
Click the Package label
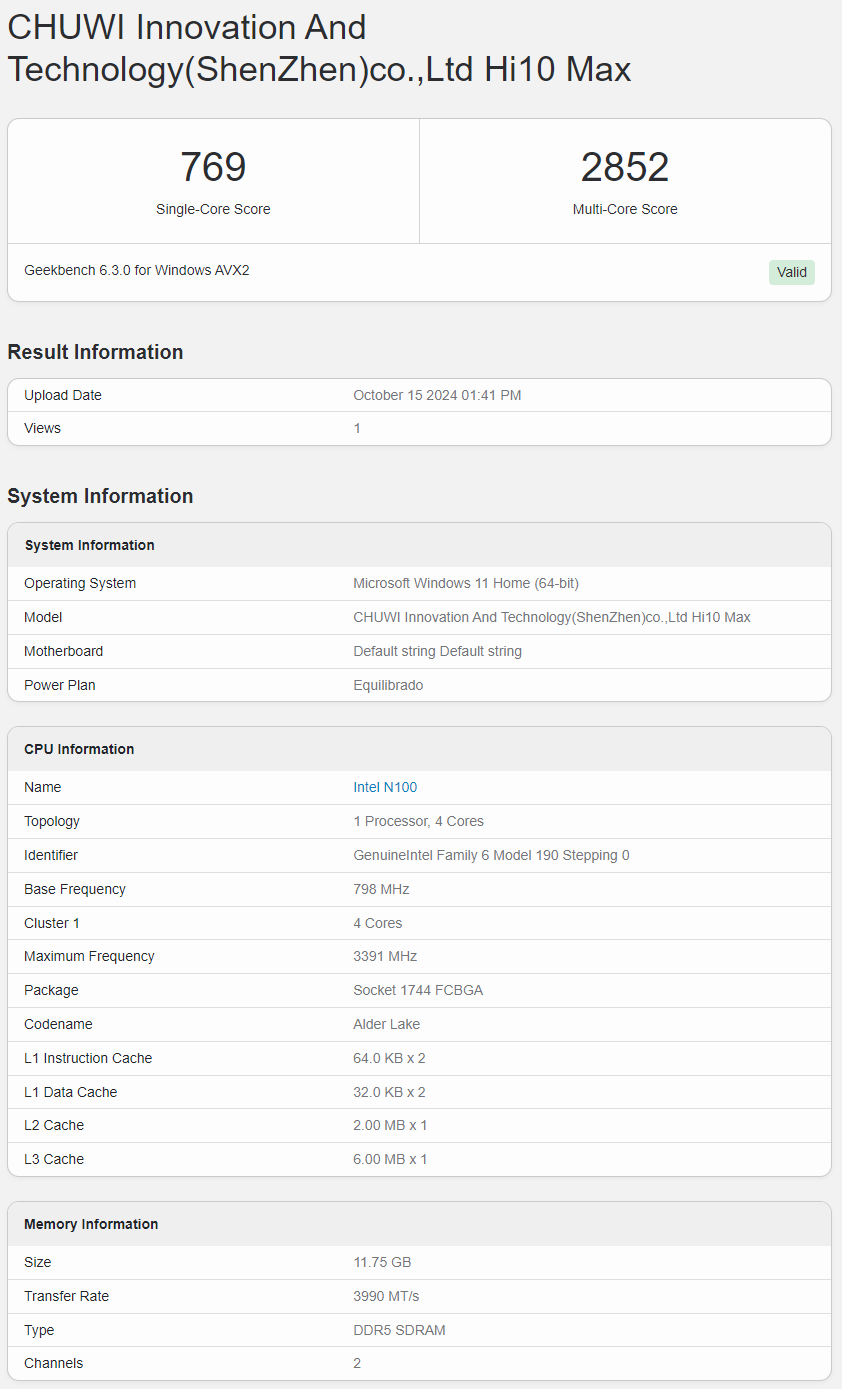pyautogui.click(x=51, y=990)
